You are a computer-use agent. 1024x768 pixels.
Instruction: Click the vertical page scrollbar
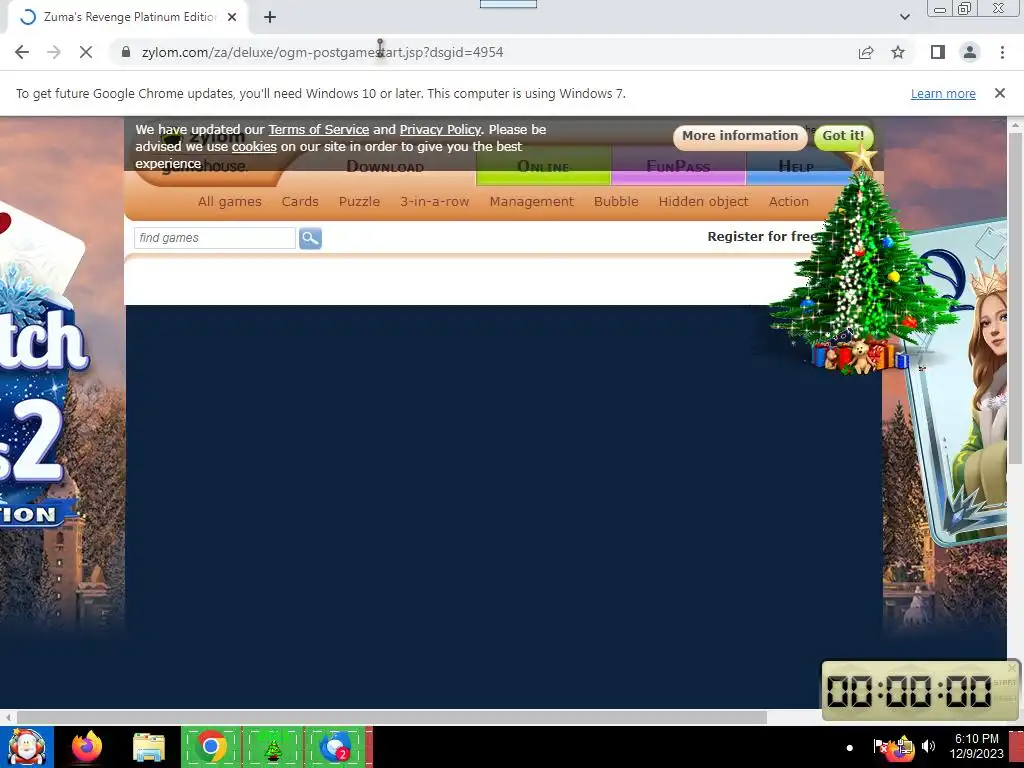pyautogui.click(x=1015, y=297)
